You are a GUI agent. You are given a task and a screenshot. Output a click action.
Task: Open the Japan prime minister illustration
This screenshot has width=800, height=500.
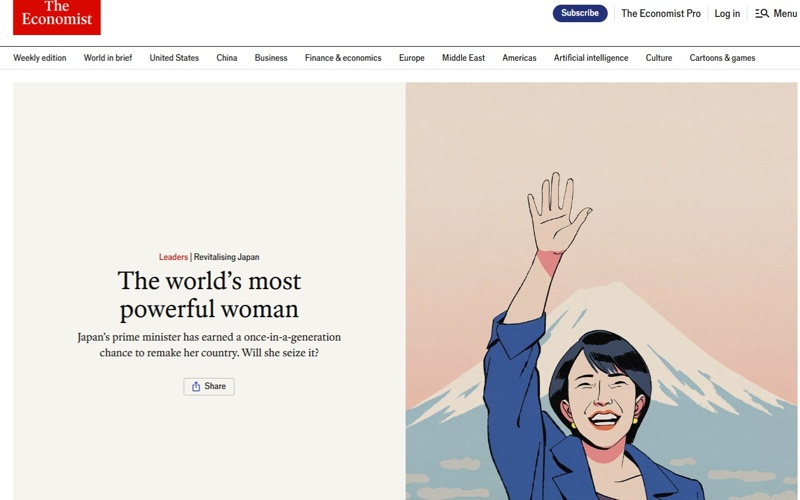pos(601,300)
